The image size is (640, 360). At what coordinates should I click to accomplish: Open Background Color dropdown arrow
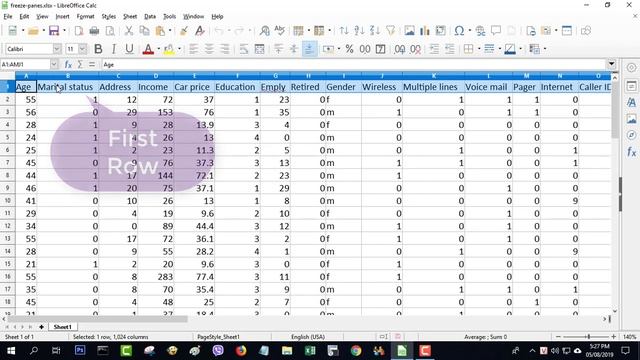[179, 49]
